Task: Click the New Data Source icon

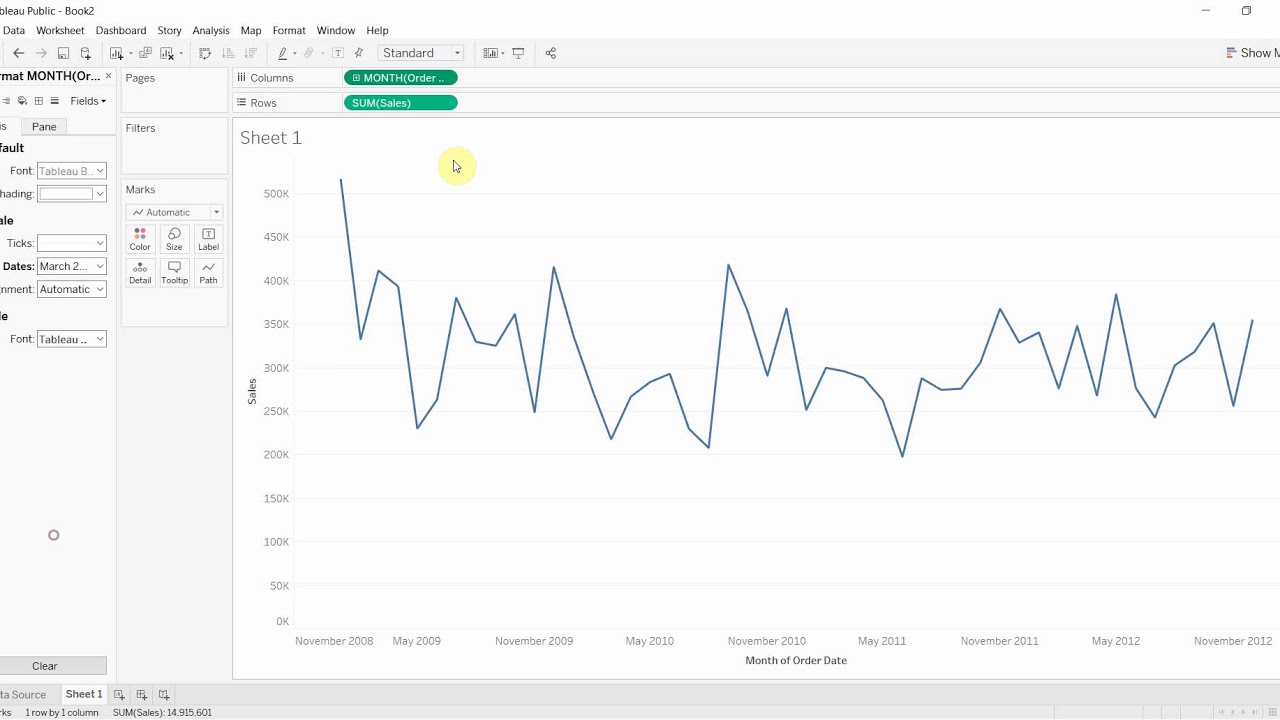Action: (85, 53)
